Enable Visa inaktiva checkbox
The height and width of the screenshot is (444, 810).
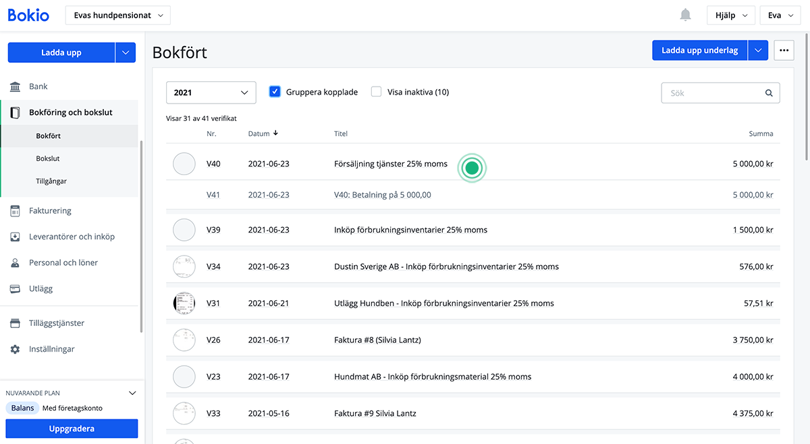point(376,92)
